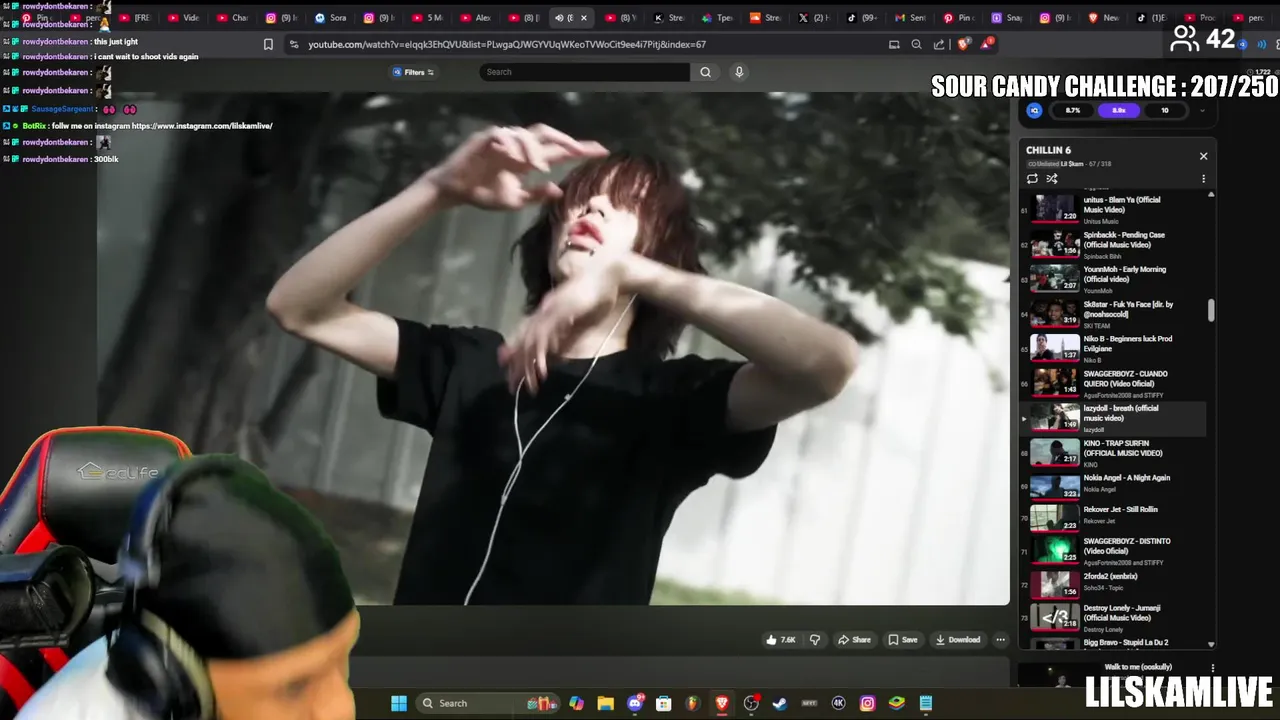Viewport: 1280px width, 720px height.
Task: Toggle playlist loop
Action: [1032, 179]
